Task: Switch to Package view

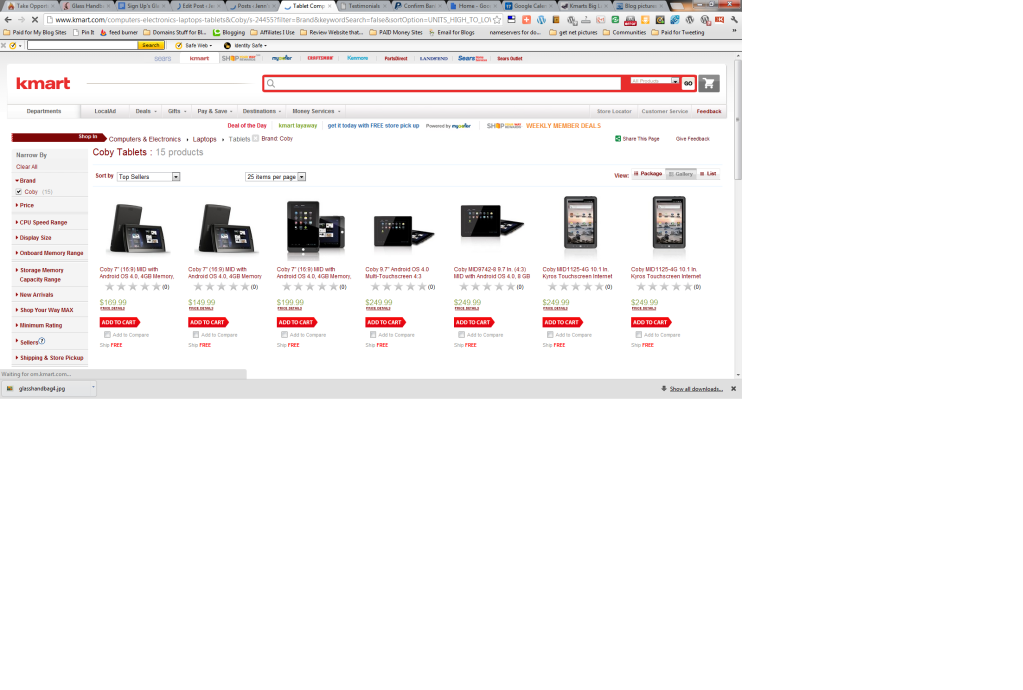Action: 648,173
